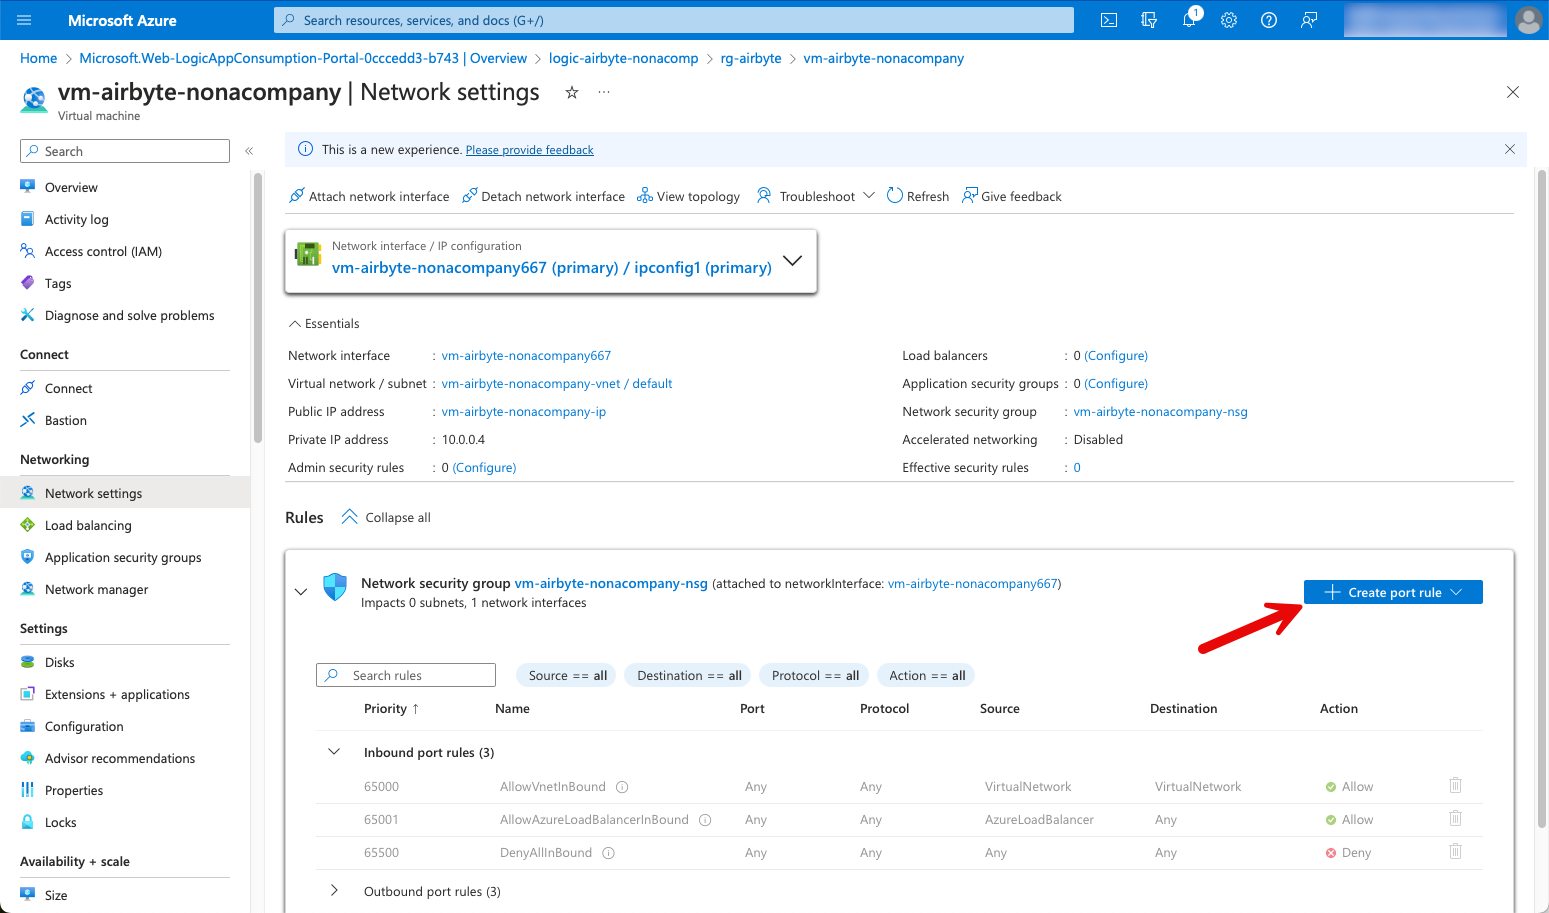Open the network interface IP configuration dropdown

792,261
